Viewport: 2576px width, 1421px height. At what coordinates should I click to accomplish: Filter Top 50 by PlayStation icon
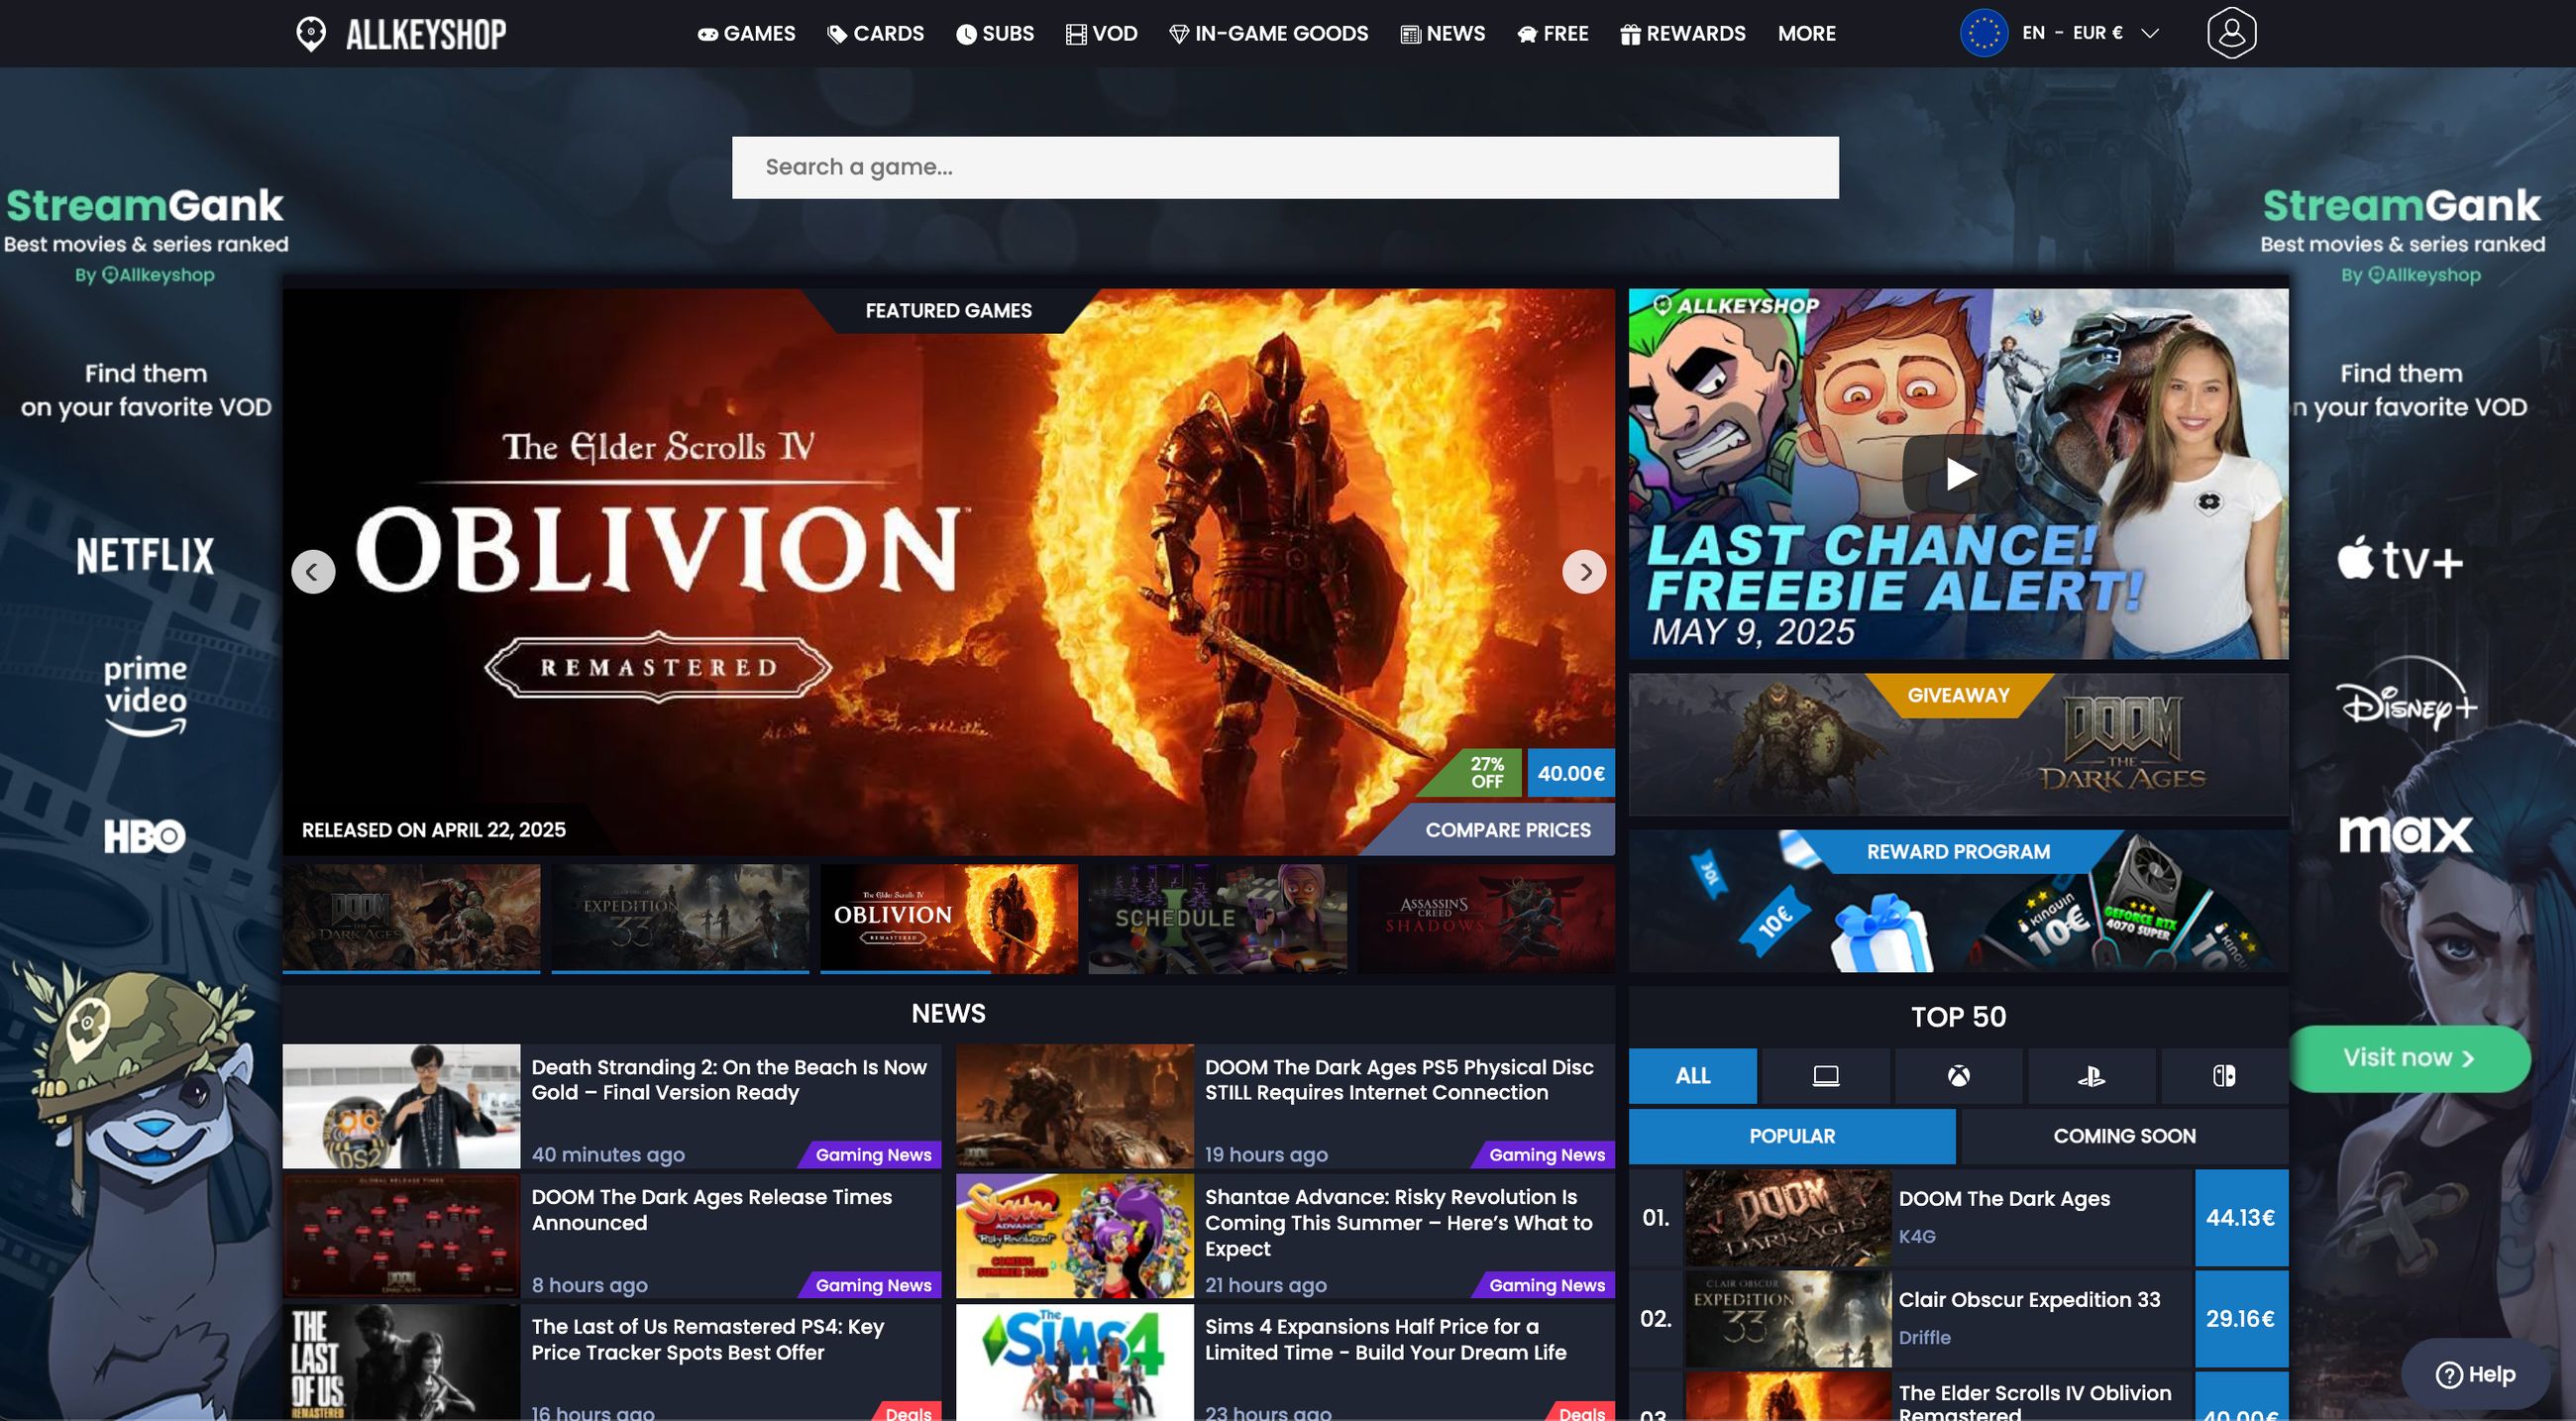pyautogui.click(x=2091, y=1076)
